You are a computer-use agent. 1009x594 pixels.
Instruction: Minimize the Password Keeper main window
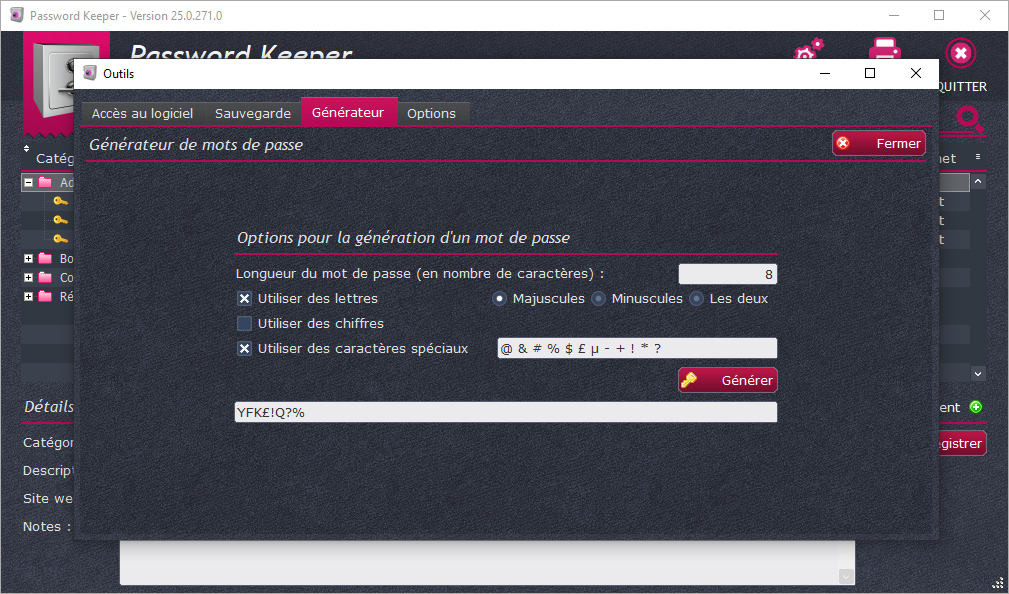point(893,15)
